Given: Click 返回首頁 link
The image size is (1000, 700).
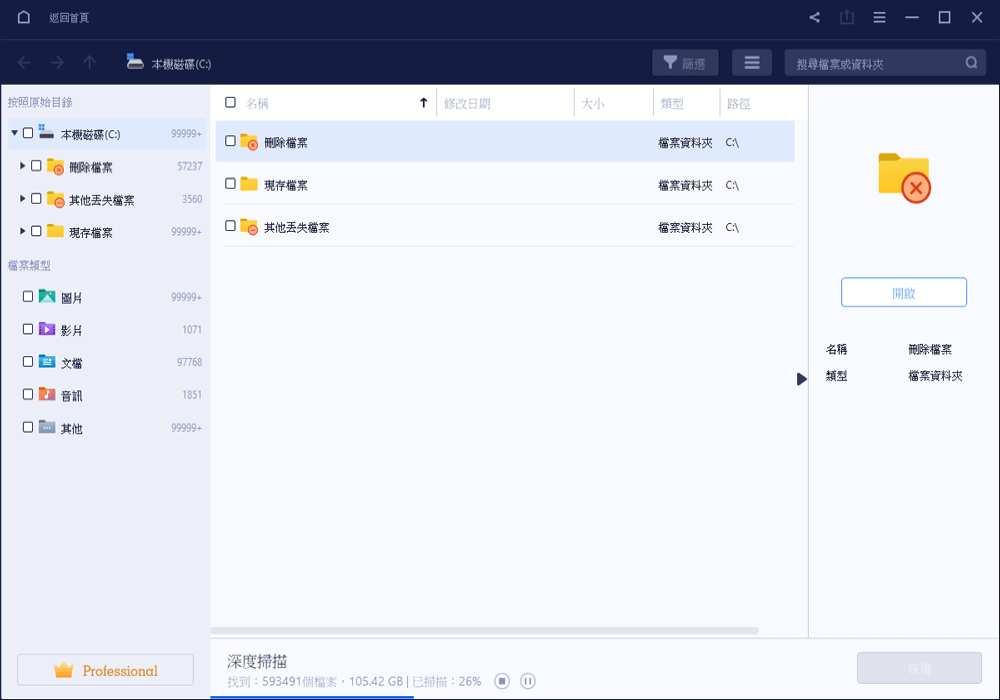Looking at the screenshot, I should coord(69,18).
